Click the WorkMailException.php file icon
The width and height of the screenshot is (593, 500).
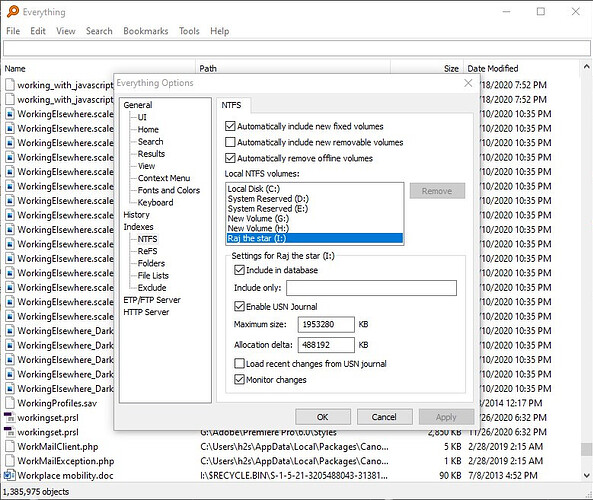[10, 461]
